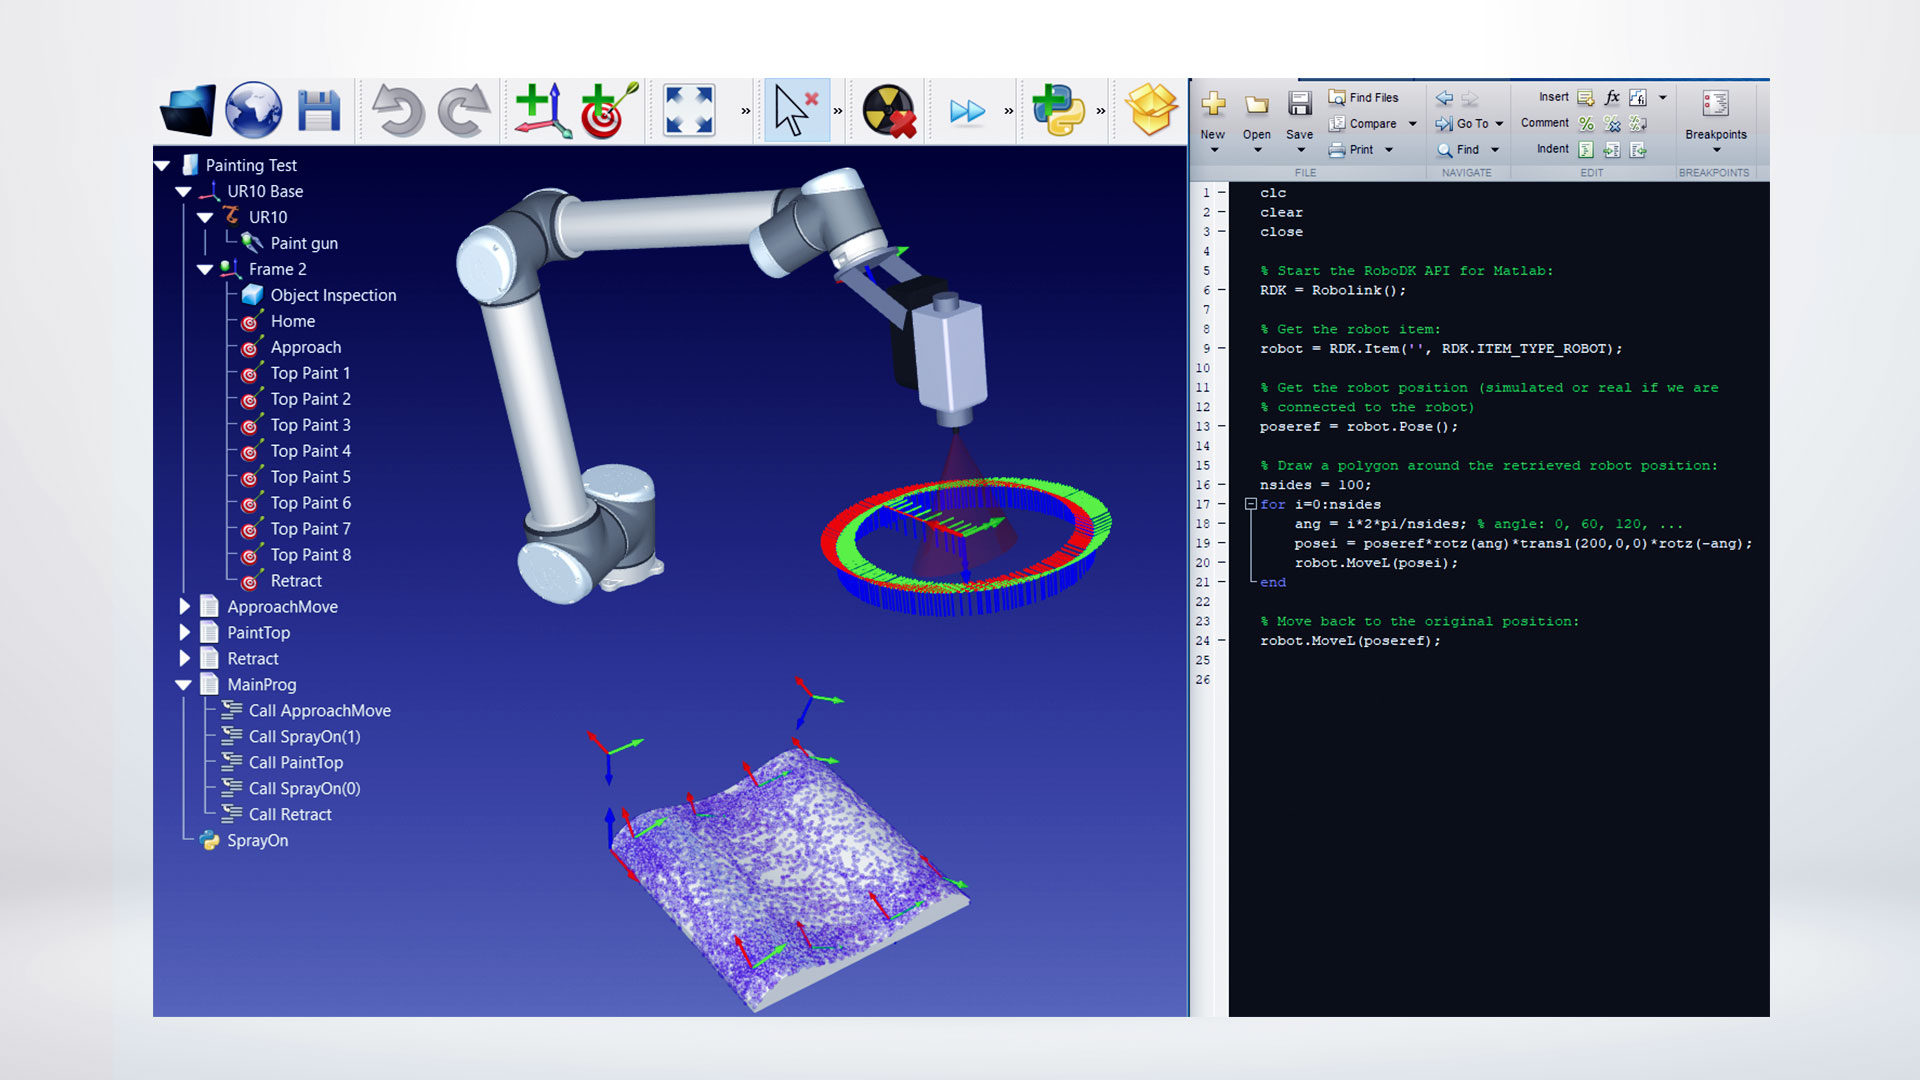Screen dimensions: 1920x1080
Task: Collapse the MainProg tree node
Action: click(x=183, y=685)
